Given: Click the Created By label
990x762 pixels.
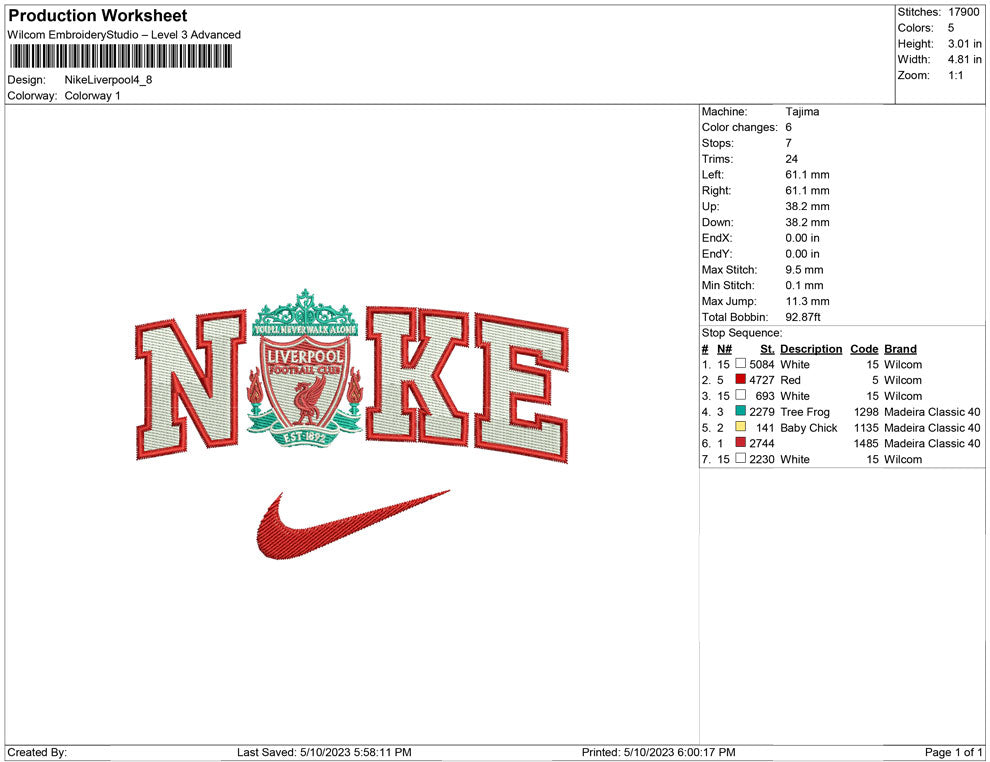Looking at the screenshot, I should [x=37, y=752].
